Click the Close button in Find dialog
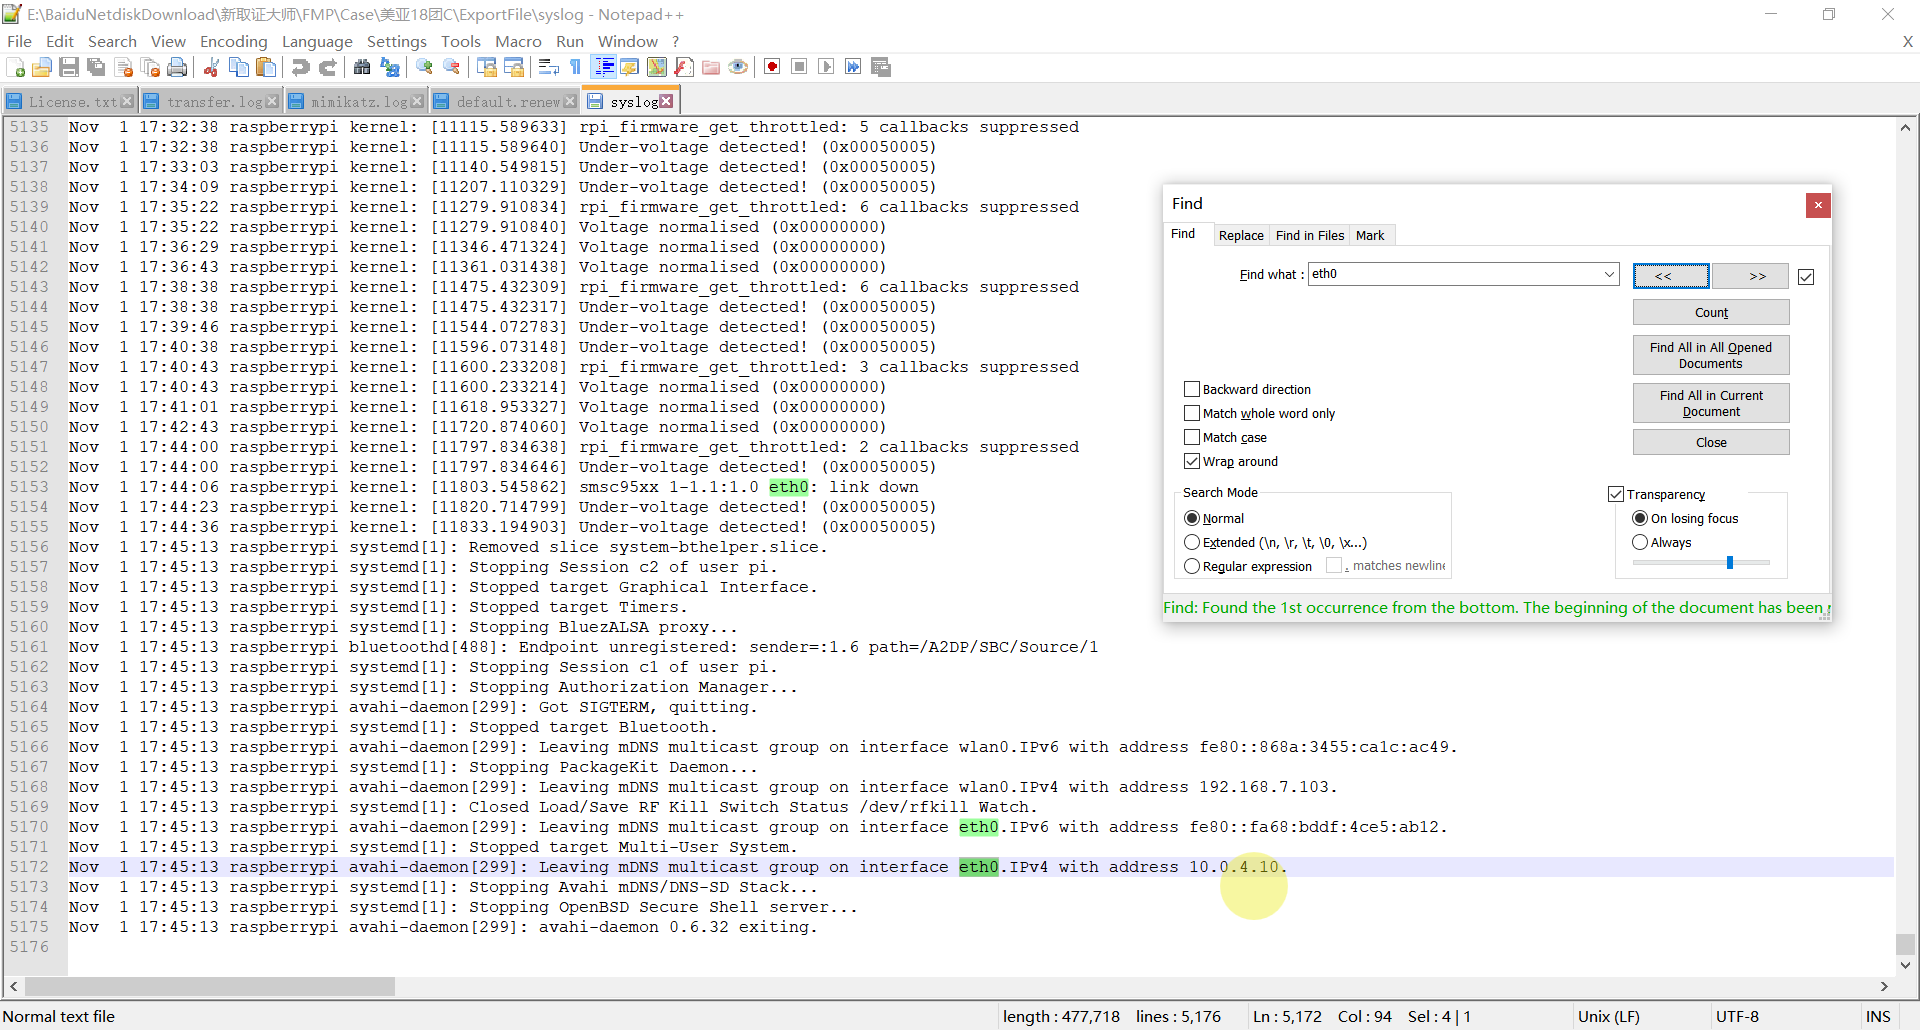Viewport: 1920px width, 1030px height. coord(1711,442)
